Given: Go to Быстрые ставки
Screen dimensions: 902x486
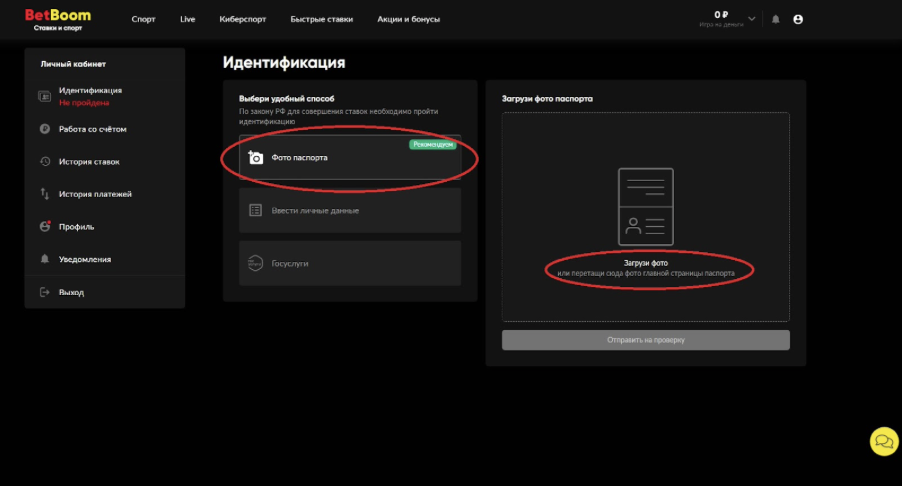Looking at the screenshot, I should click(322, 19).
